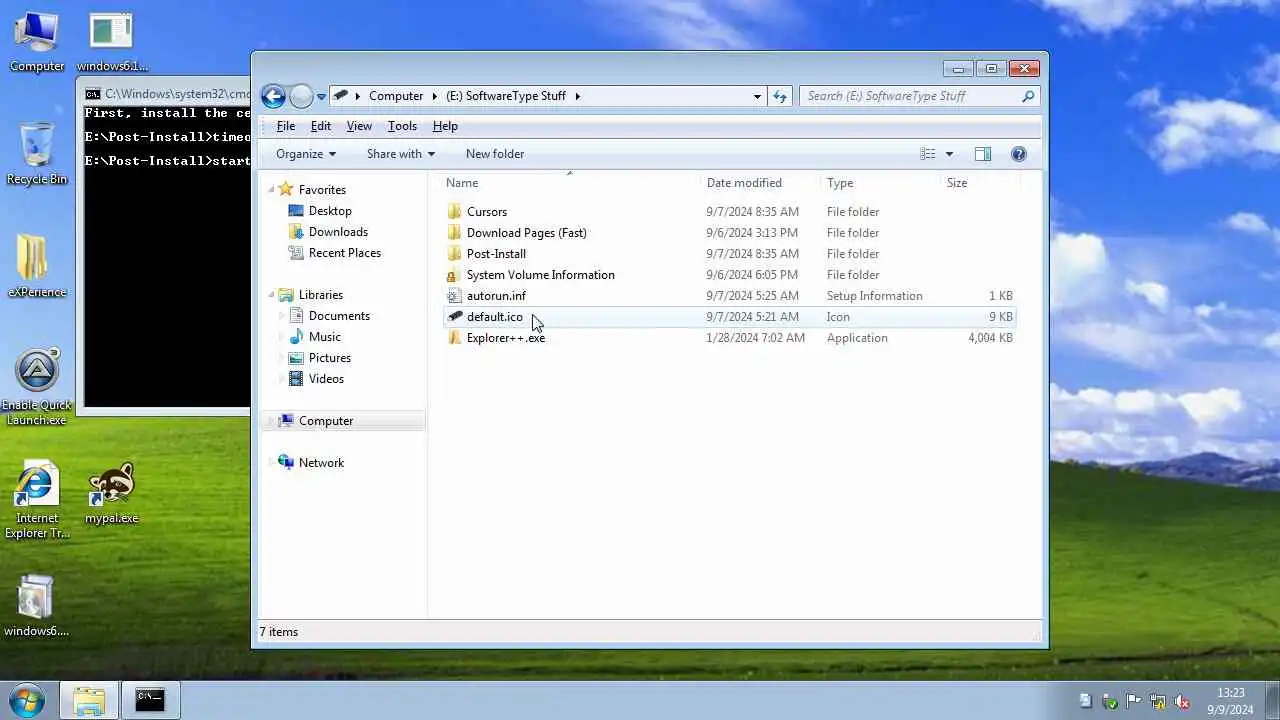Click the New folder button
The height and width of the screenshot is (720, 1280).
coord(495,154)
